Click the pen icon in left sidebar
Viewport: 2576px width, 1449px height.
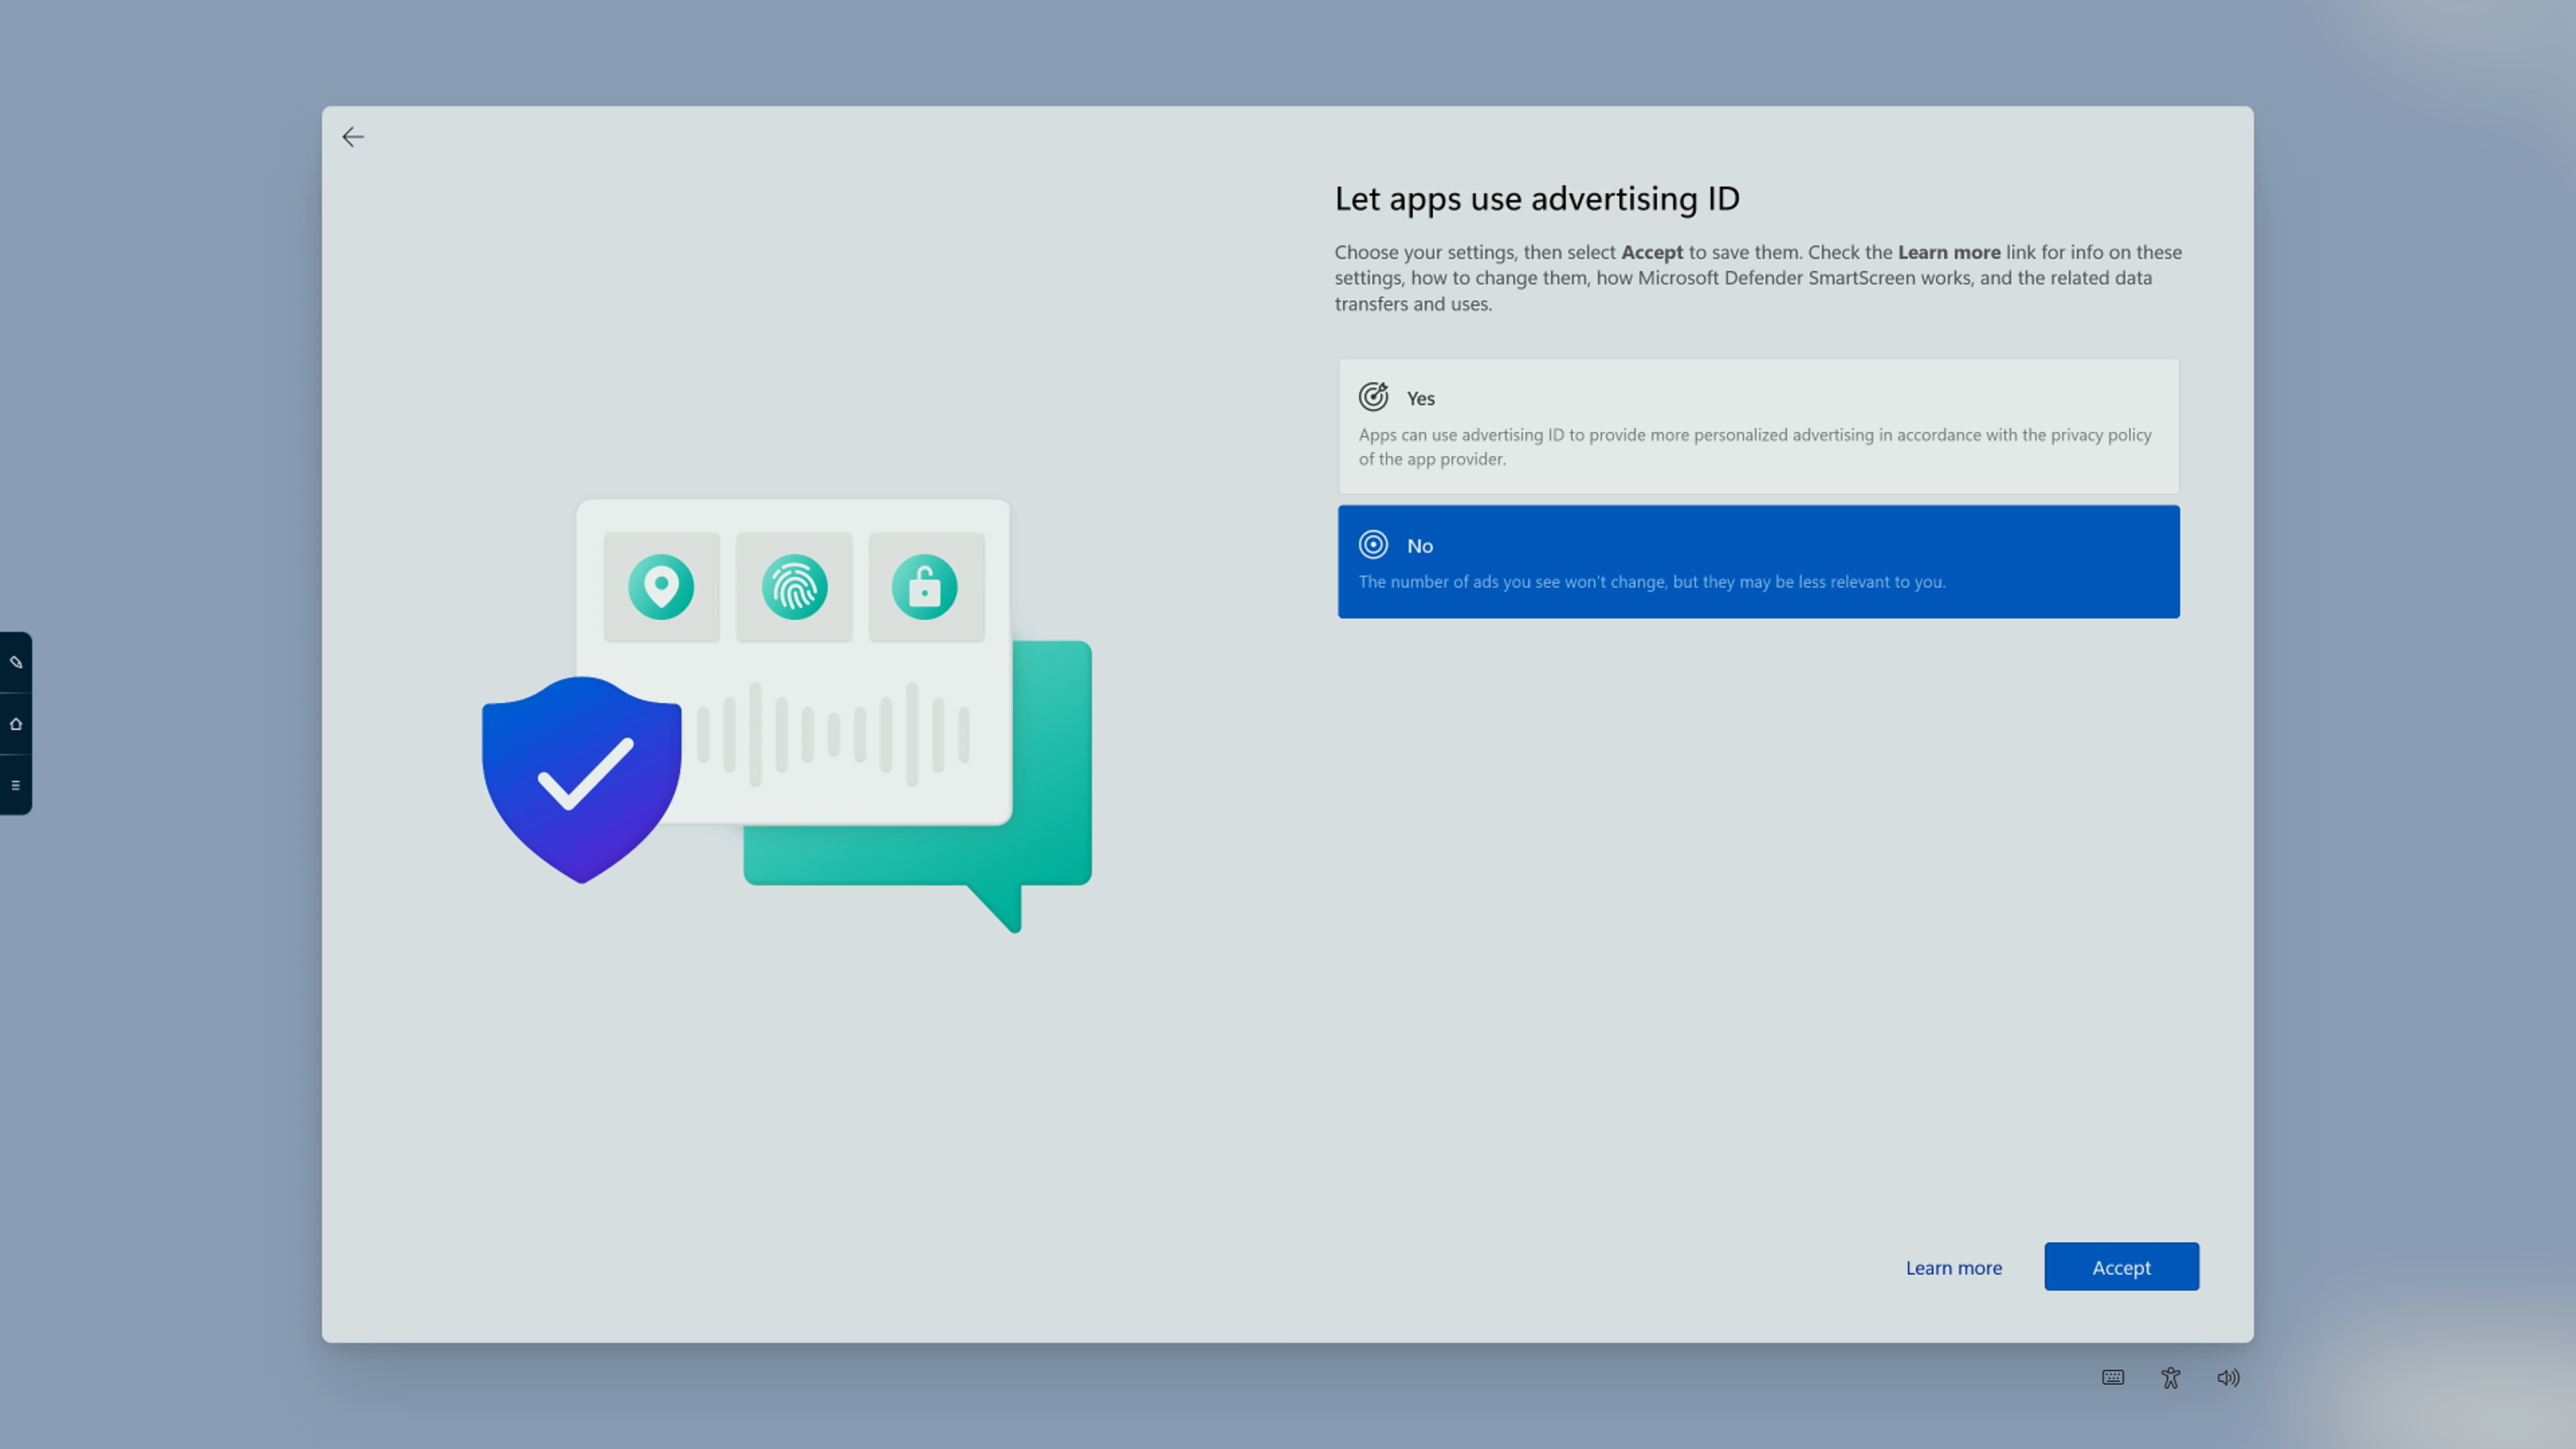pos(16,662)
